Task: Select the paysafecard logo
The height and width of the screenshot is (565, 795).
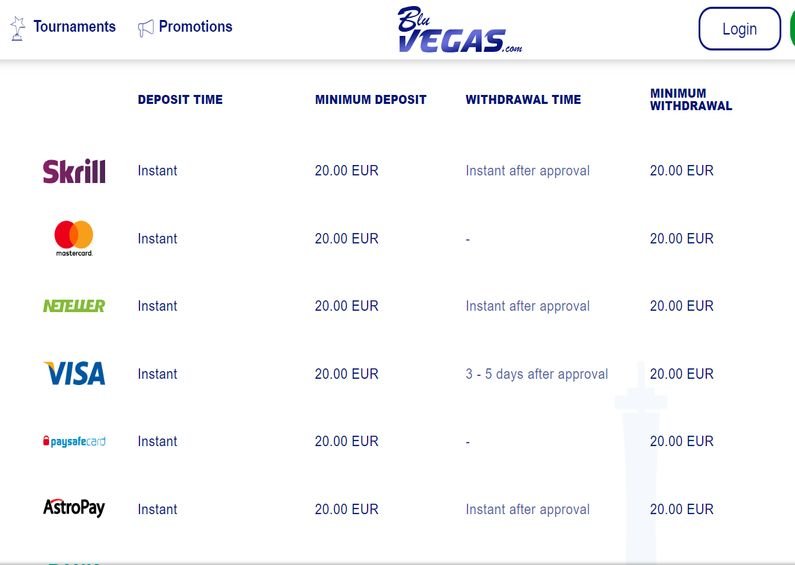Action: [x=74, y=441]
